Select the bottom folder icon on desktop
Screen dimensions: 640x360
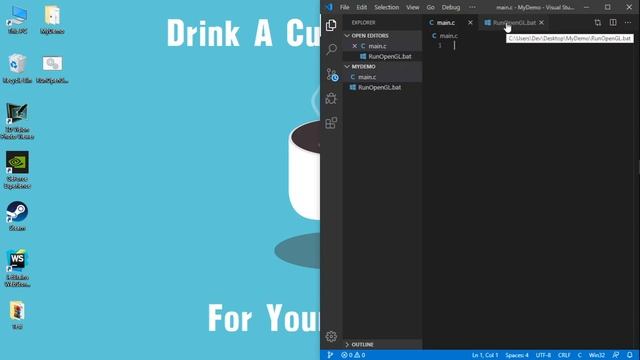(17, 315)
